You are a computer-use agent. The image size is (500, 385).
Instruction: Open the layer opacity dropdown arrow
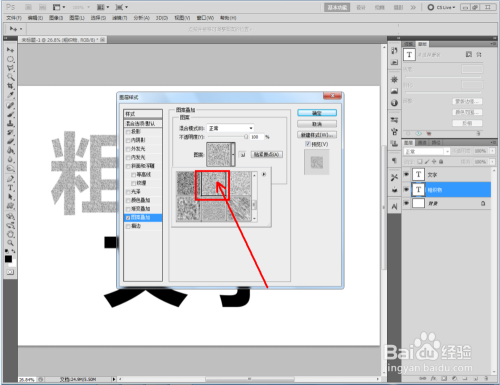pyautogui.click(x=492, y=151)
